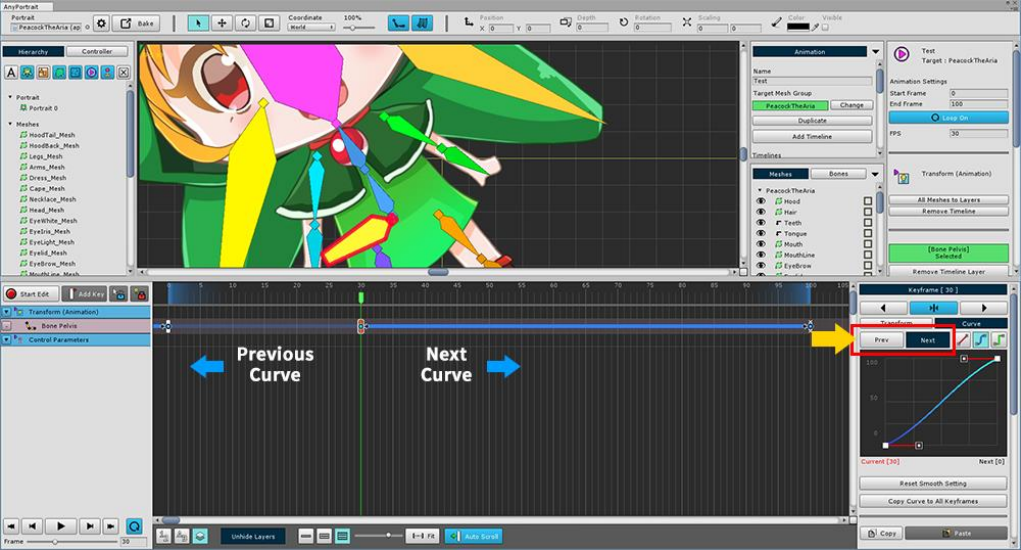Collapse the Transform (Animation) timeline
1021x550 pixels.
[x=7, y=312]
